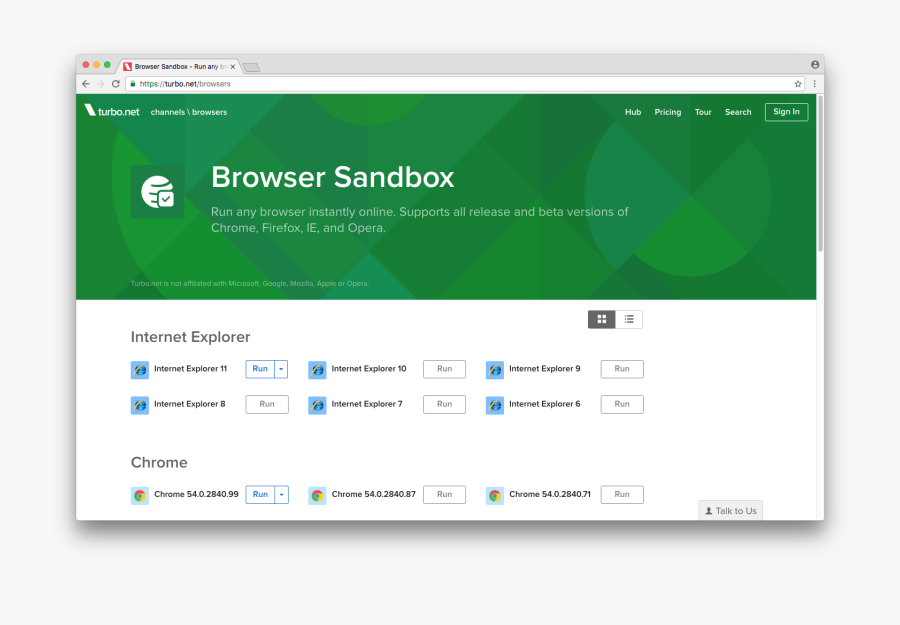Click the Browser Sandbox hero icon
This screenshot has width=900, height=625.
157,192
